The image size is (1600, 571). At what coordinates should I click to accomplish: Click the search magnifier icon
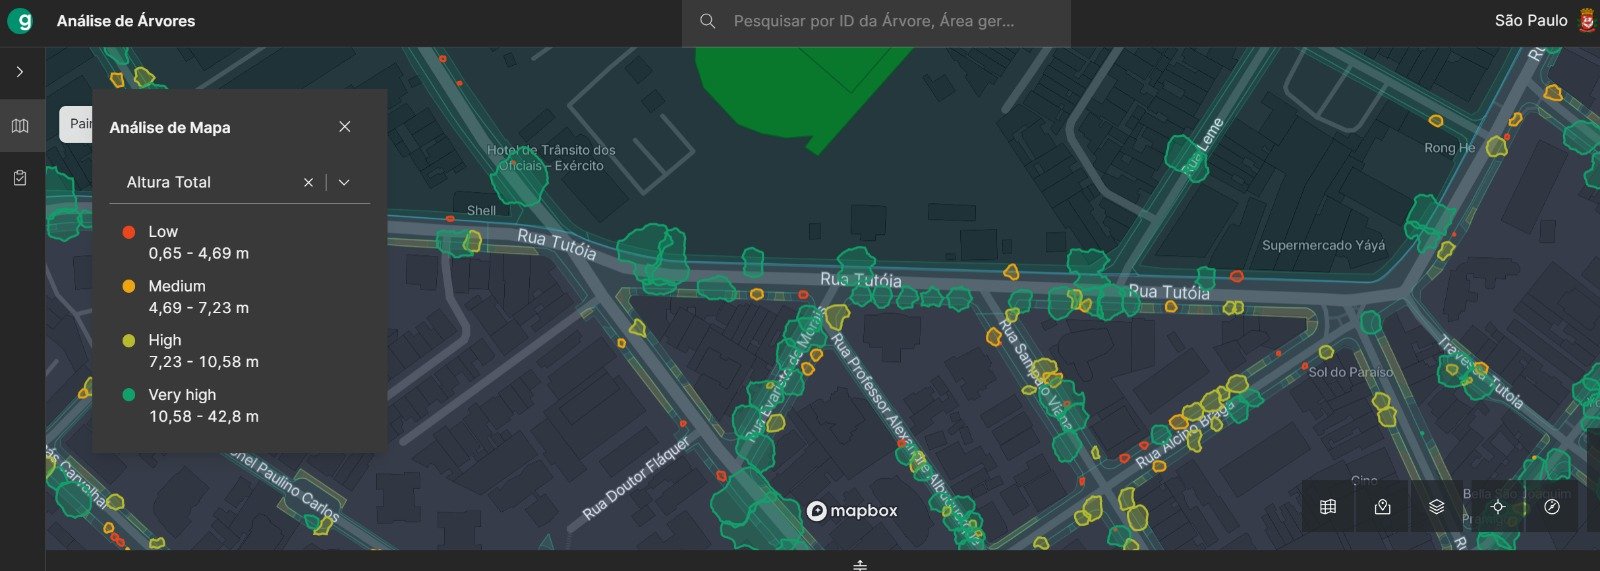point(707,21)
